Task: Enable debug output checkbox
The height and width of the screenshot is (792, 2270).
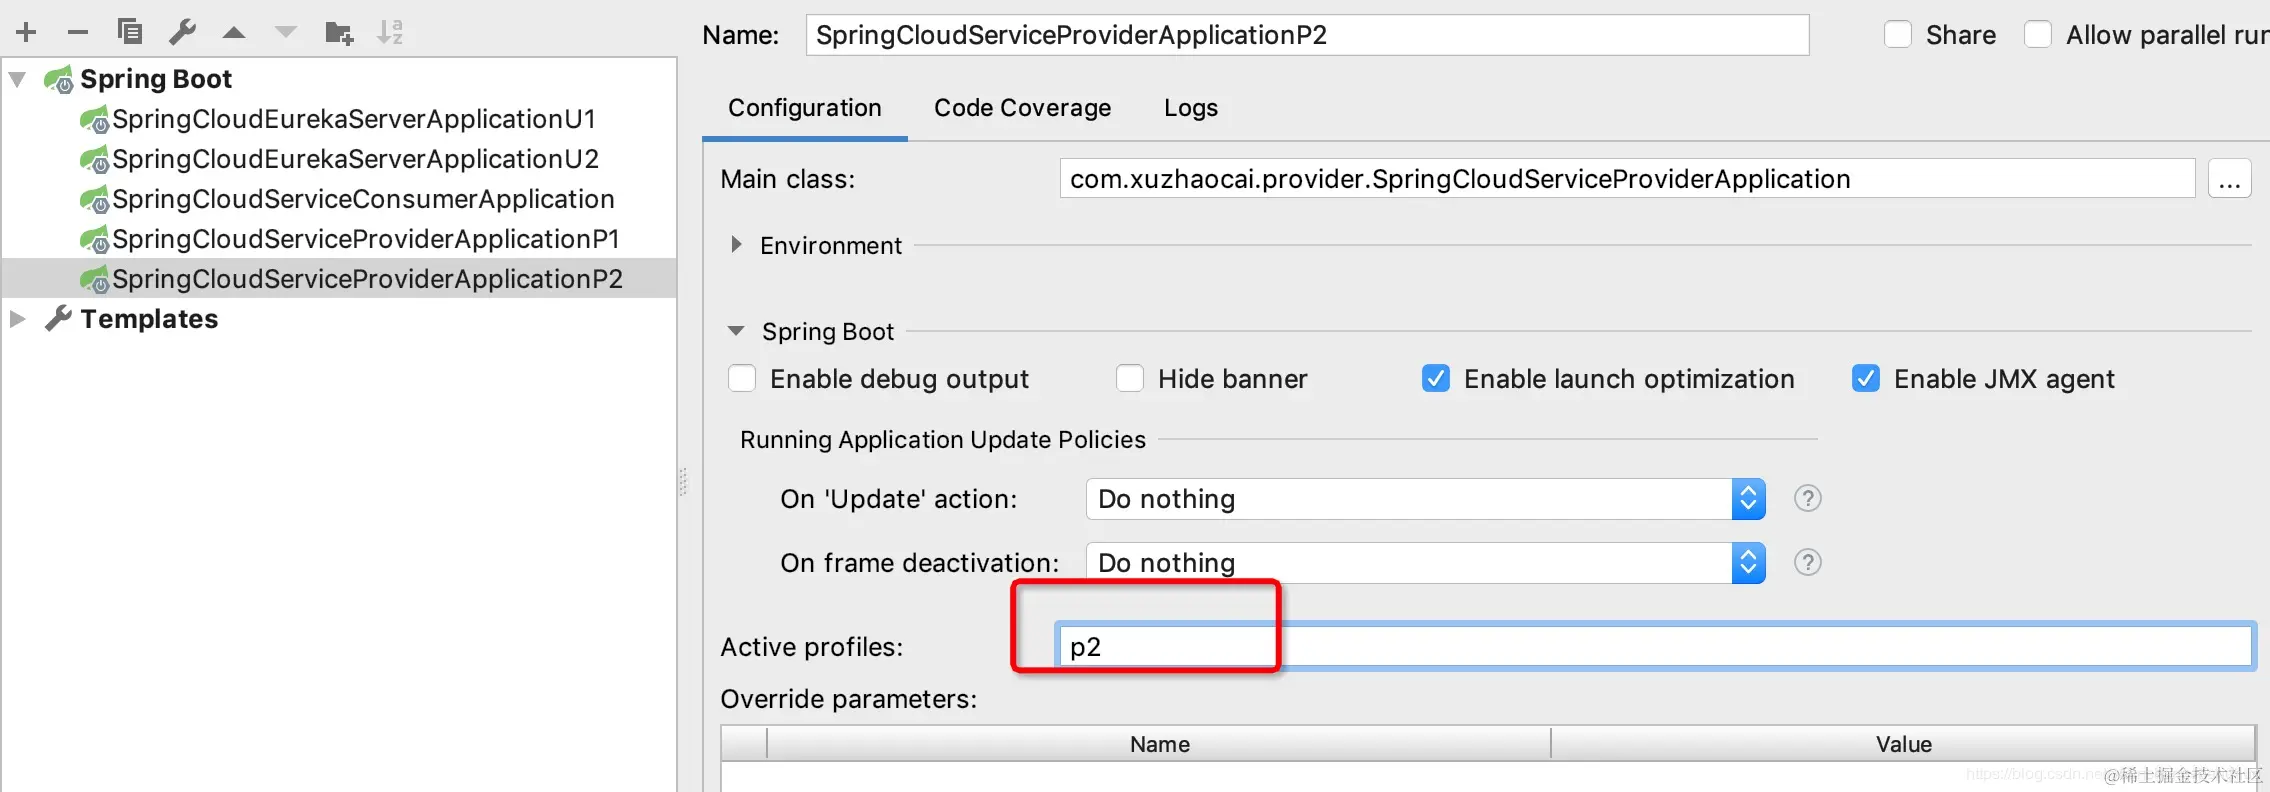Action: 742,379
